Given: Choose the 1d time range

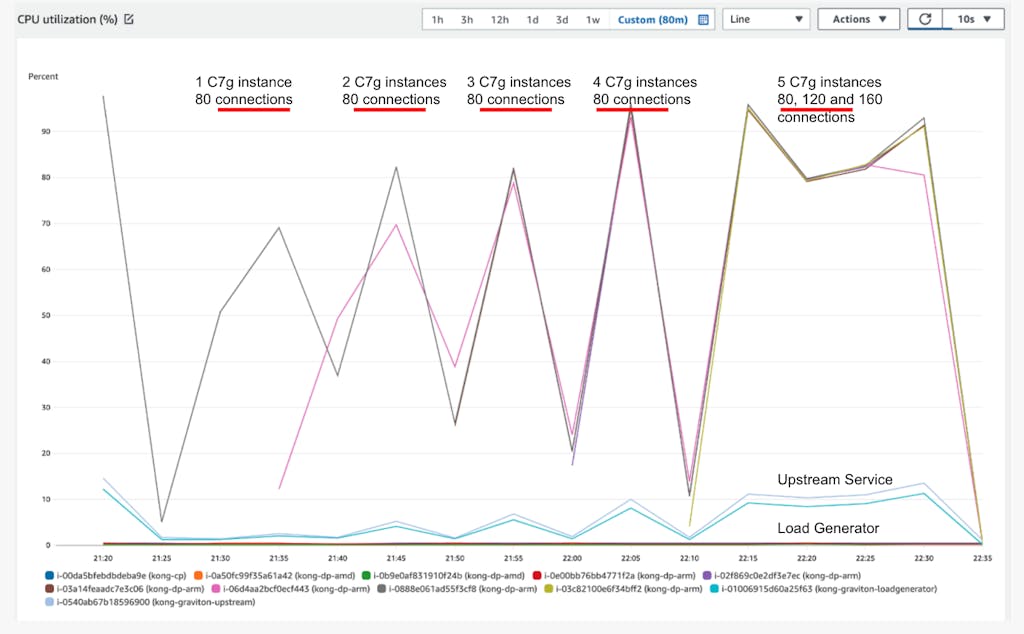Looking at the screenshot, I should (x=532, y=19).
